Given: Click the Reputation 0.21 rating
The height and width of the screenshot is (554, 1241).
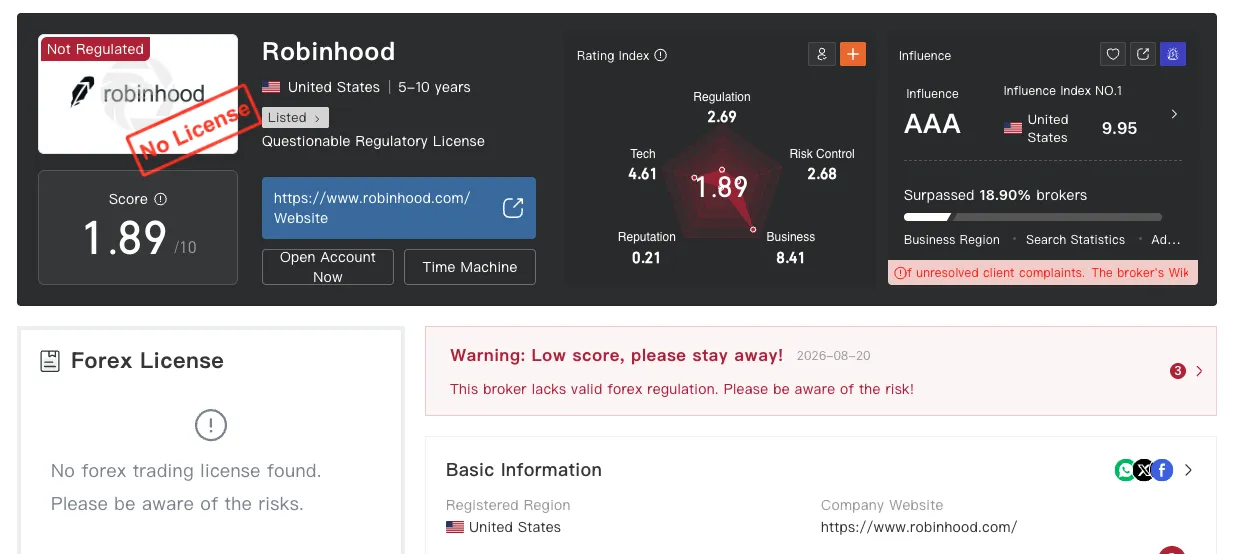Looking at the screenshot, I should pyautogui.click(x=647, y=247).
